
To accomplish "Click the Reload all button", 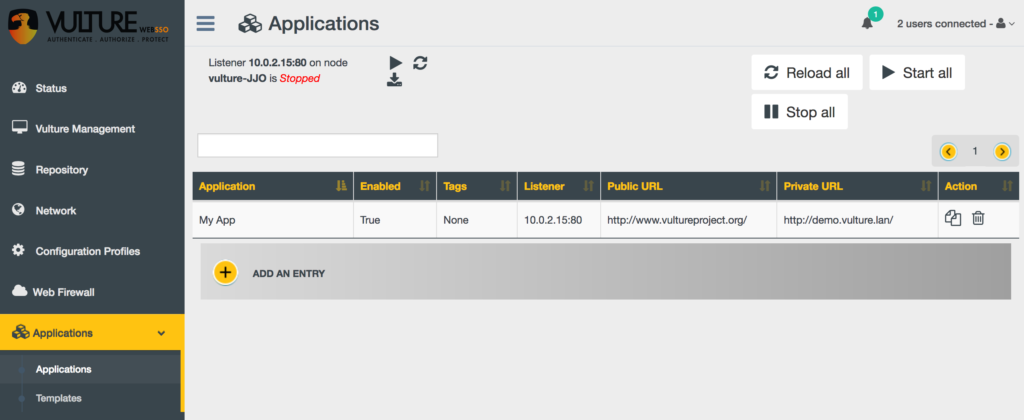I will [807, 73].
